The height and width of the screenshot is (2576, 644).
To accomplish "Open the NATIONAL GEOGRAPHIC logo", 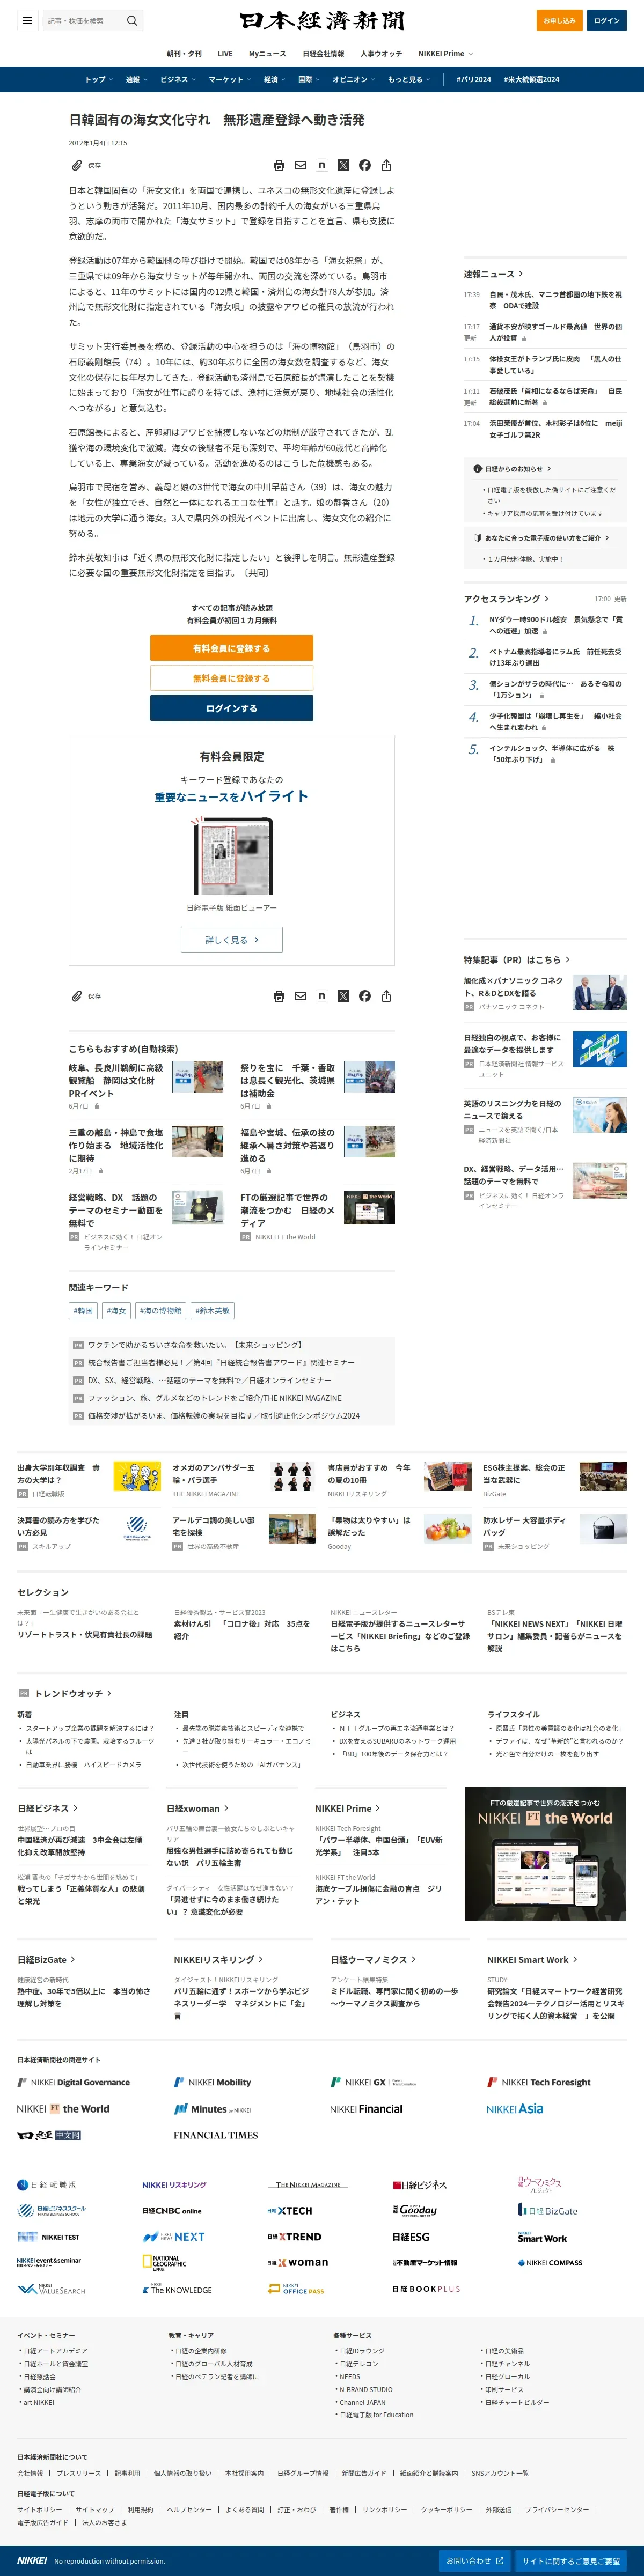I will (x=165, y=2262).
